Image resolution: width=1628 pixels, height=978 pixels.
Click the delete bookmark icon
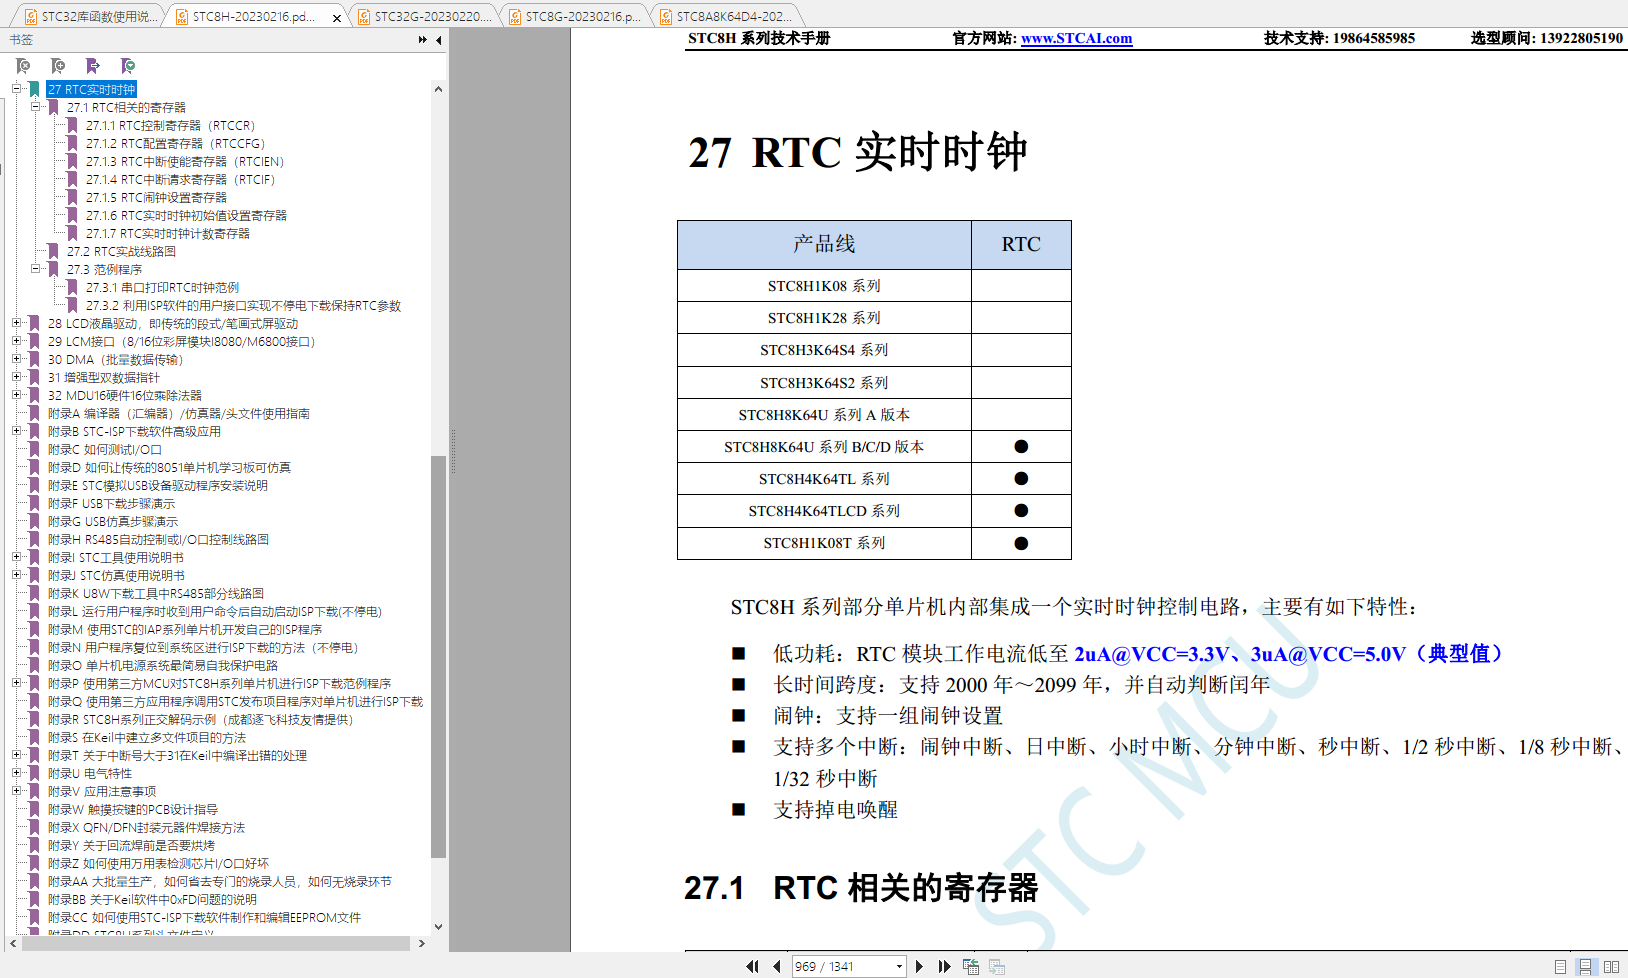coord(23,66)
